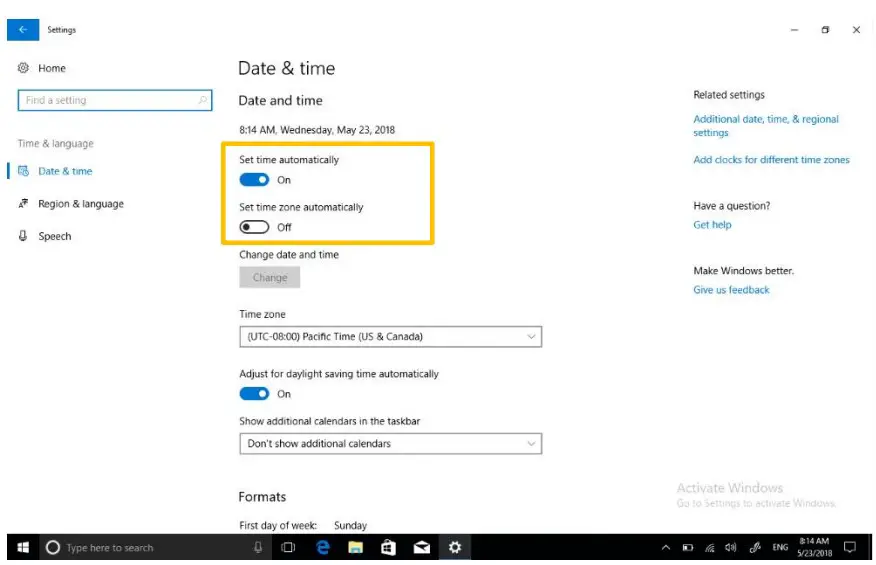Click the 'Make Windows better.' text
This screenshot has height=565, width=876.
pyautogui.click(x=744, y=271)
